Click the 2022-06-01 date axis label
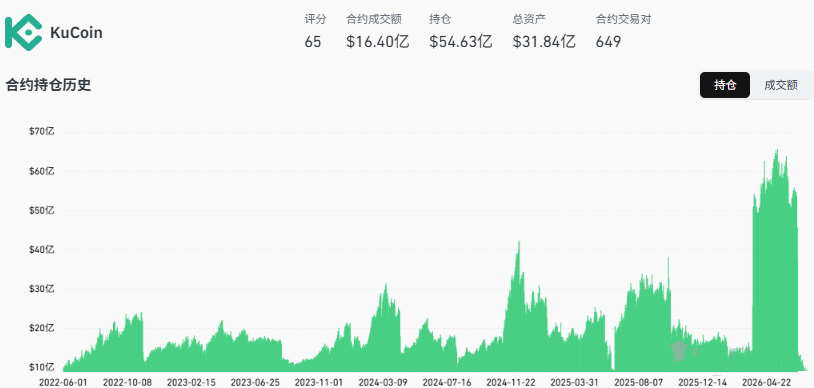The width and height of the screenshot is (814, 388). tap(63, 382)
